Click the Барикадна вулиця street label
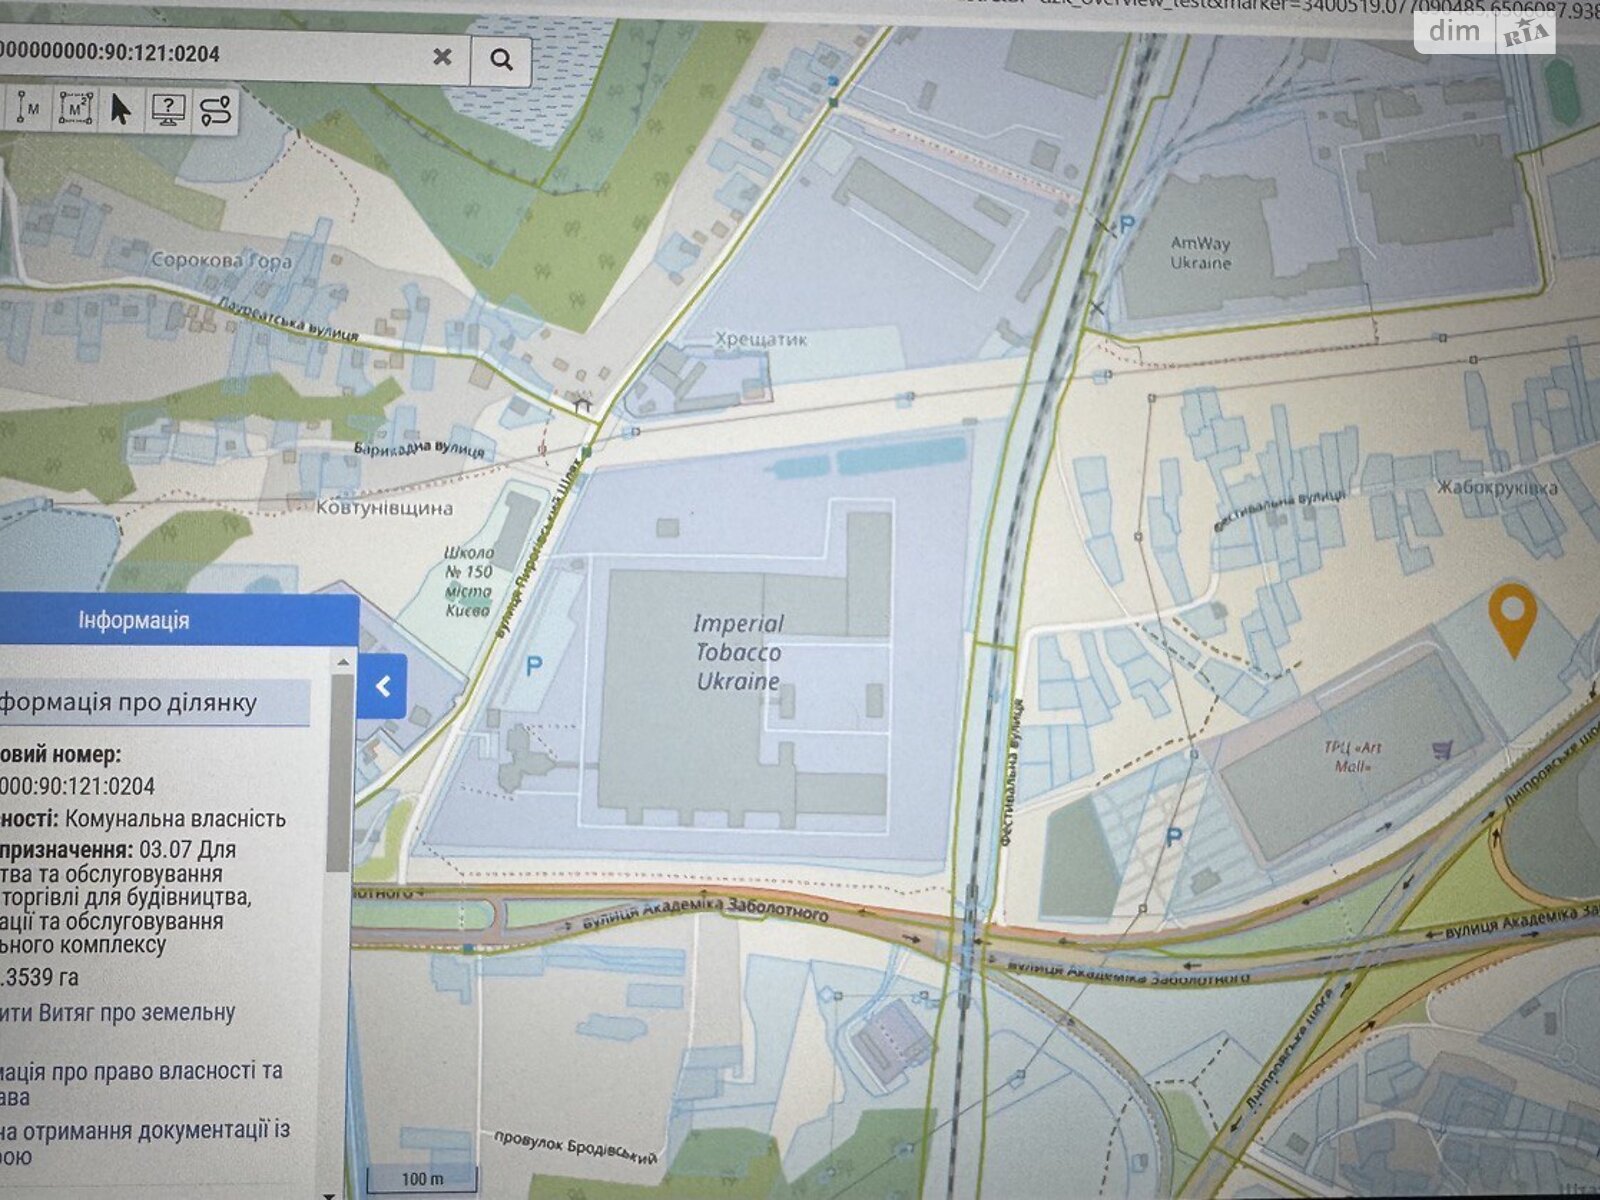1600x1200 pixels. tap(419, 448)
